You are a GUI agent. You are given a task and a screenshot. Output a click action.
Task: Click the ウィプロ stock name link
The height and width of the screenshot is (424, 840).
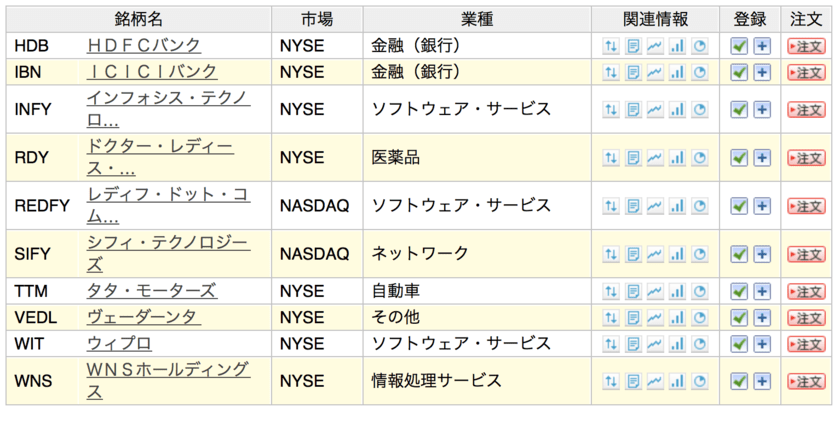coord(119,343)
